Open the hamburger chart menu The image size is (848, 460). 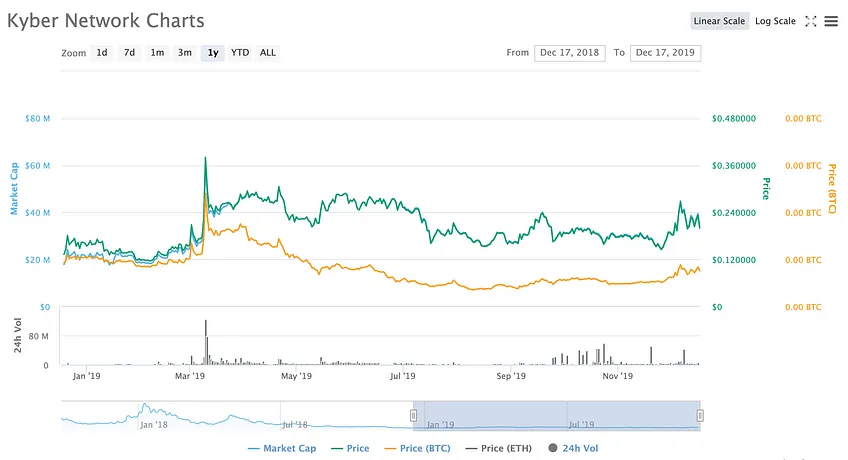coord(831,21)
